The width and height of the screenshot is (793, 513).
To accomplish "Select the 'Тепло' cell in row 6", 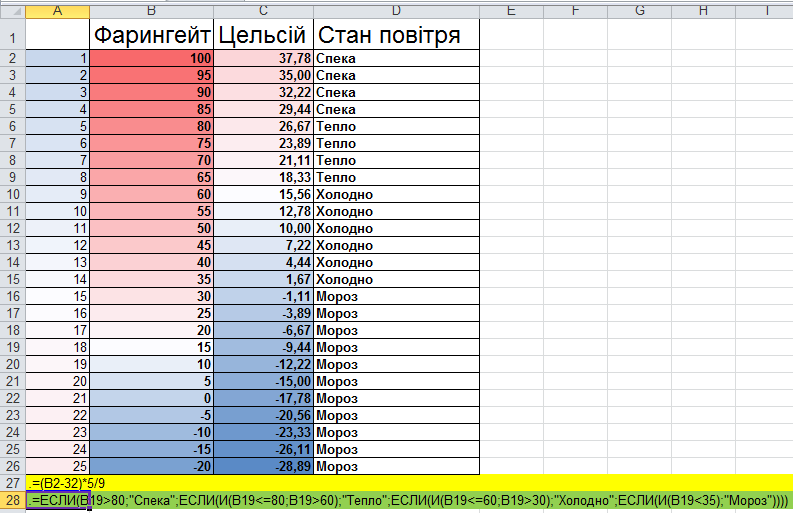I will point(396,126).
